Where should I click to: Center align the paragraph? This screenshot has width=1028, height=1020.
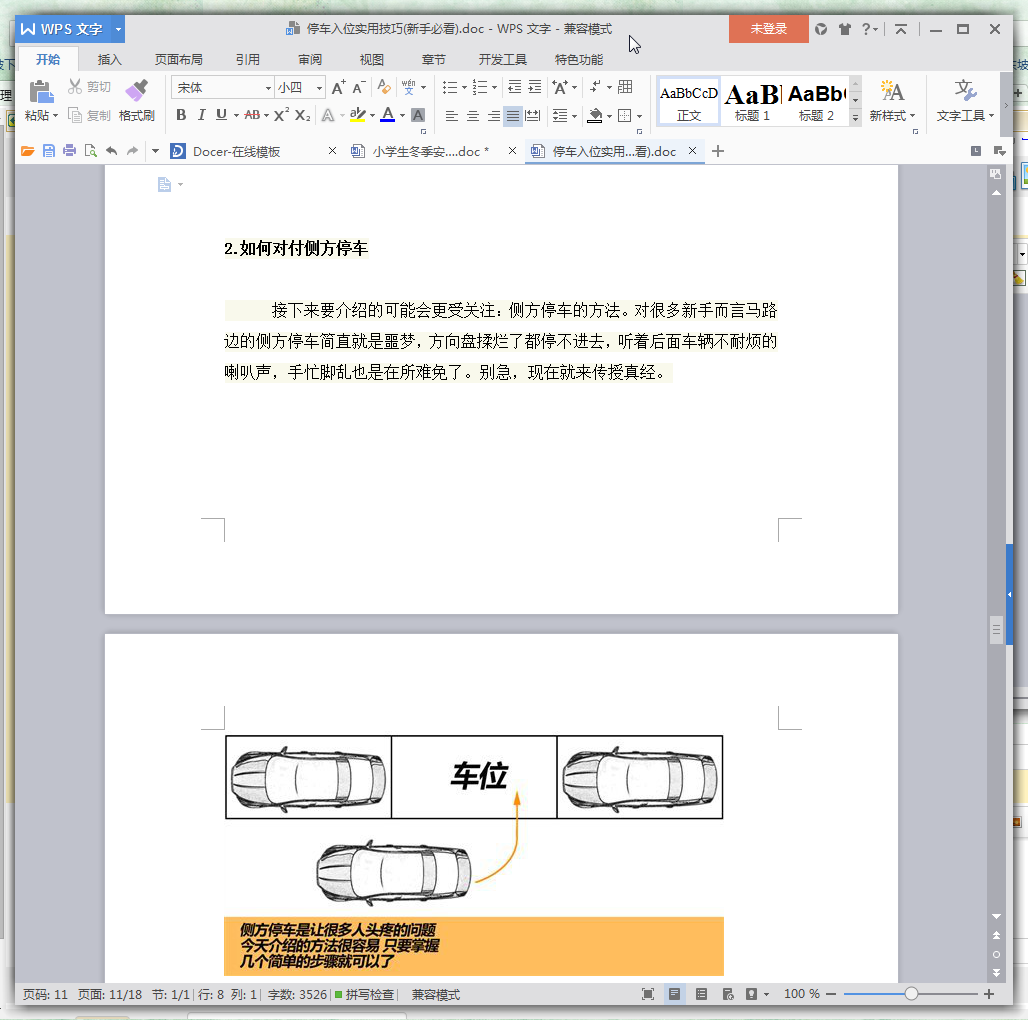pos(473,116)
